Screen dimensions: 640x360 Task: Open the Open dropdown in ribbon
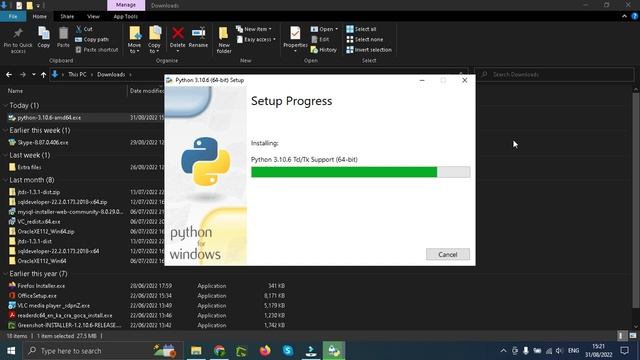coord(324,29)
